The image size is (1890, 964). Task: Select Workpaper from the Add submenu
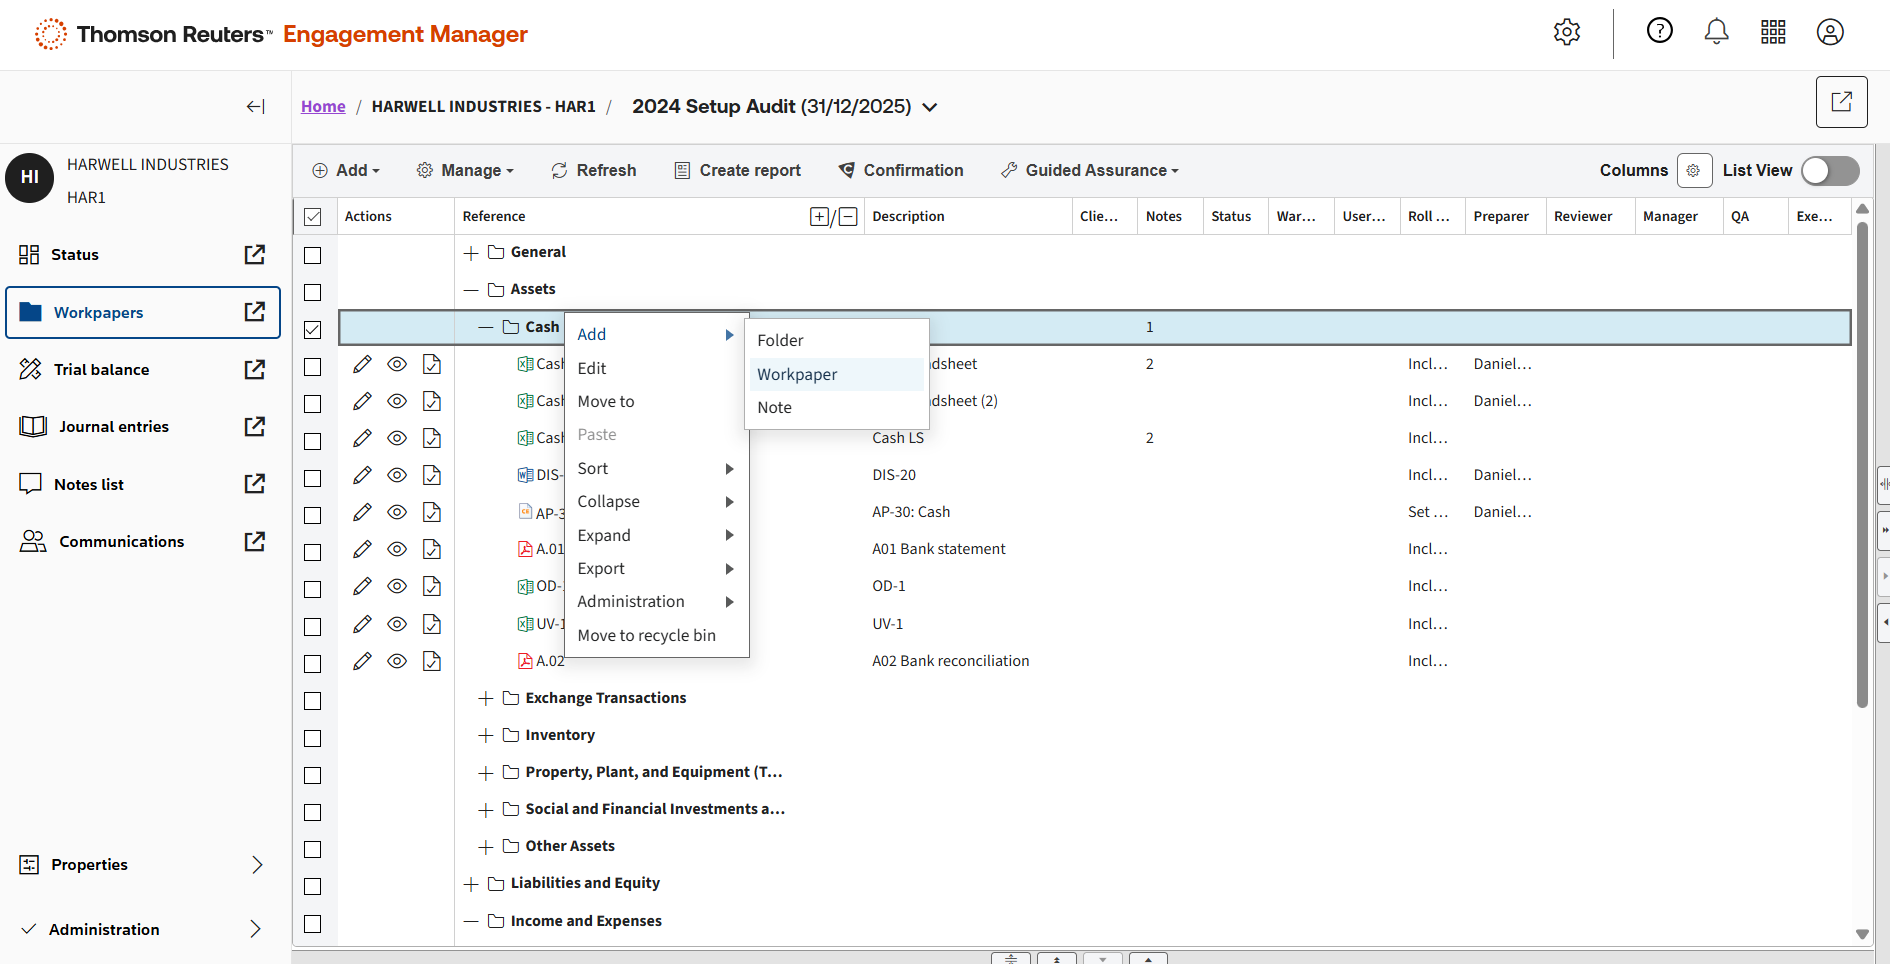[797, 374]
